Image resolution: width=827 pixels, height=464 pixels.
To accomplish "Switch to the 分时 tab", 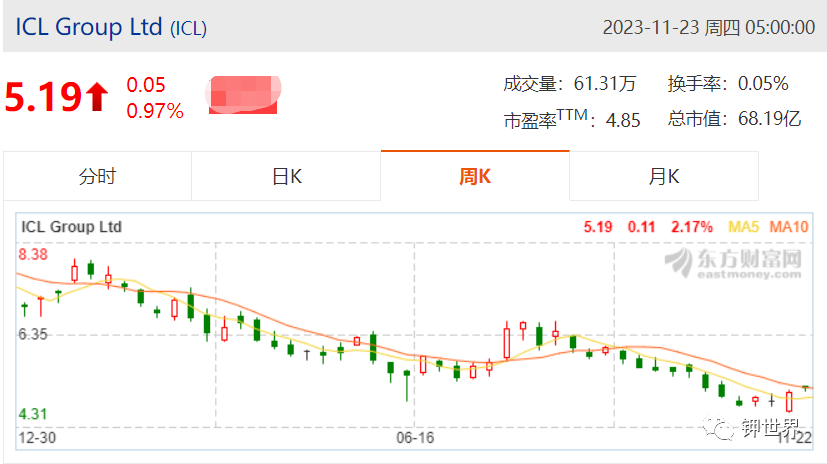I will [x=97, y=176].
